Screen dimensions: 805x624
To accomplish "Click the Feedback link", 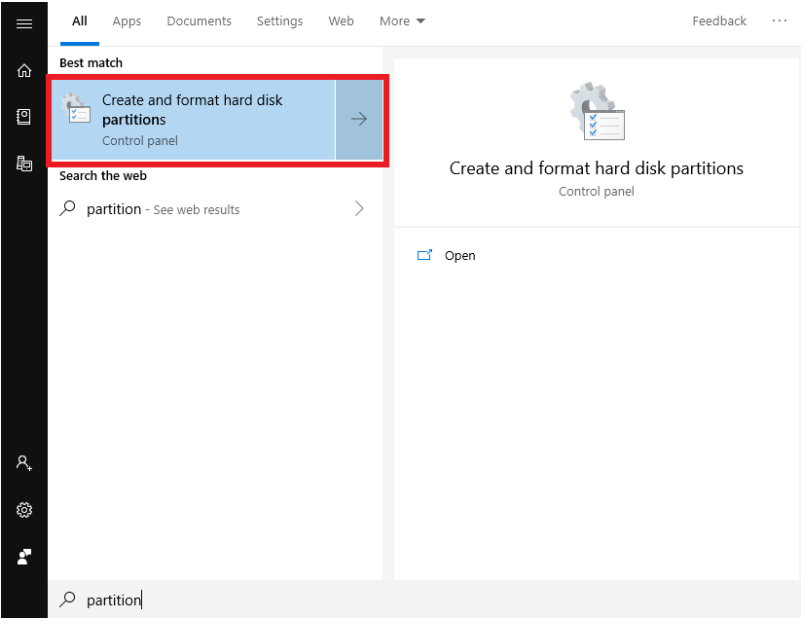I will (x=719, y=21).
